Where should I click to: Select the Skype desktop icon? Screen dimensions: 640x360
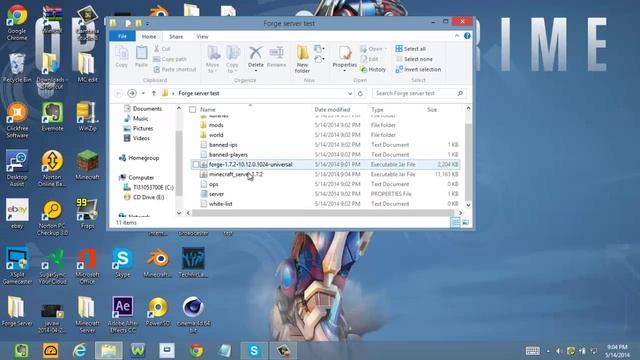pyautogui.click(x=122, y=262)
